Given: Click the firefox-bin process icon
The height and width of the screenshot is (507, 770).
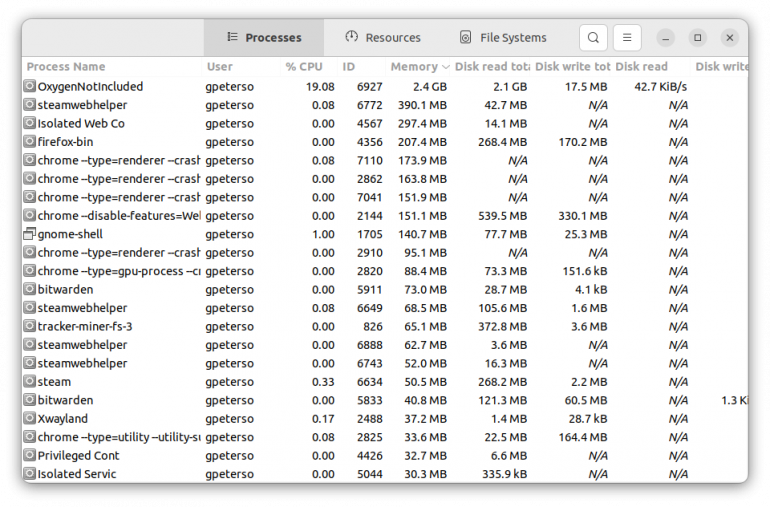Looking at the screenshot, I should click(30, 142).
